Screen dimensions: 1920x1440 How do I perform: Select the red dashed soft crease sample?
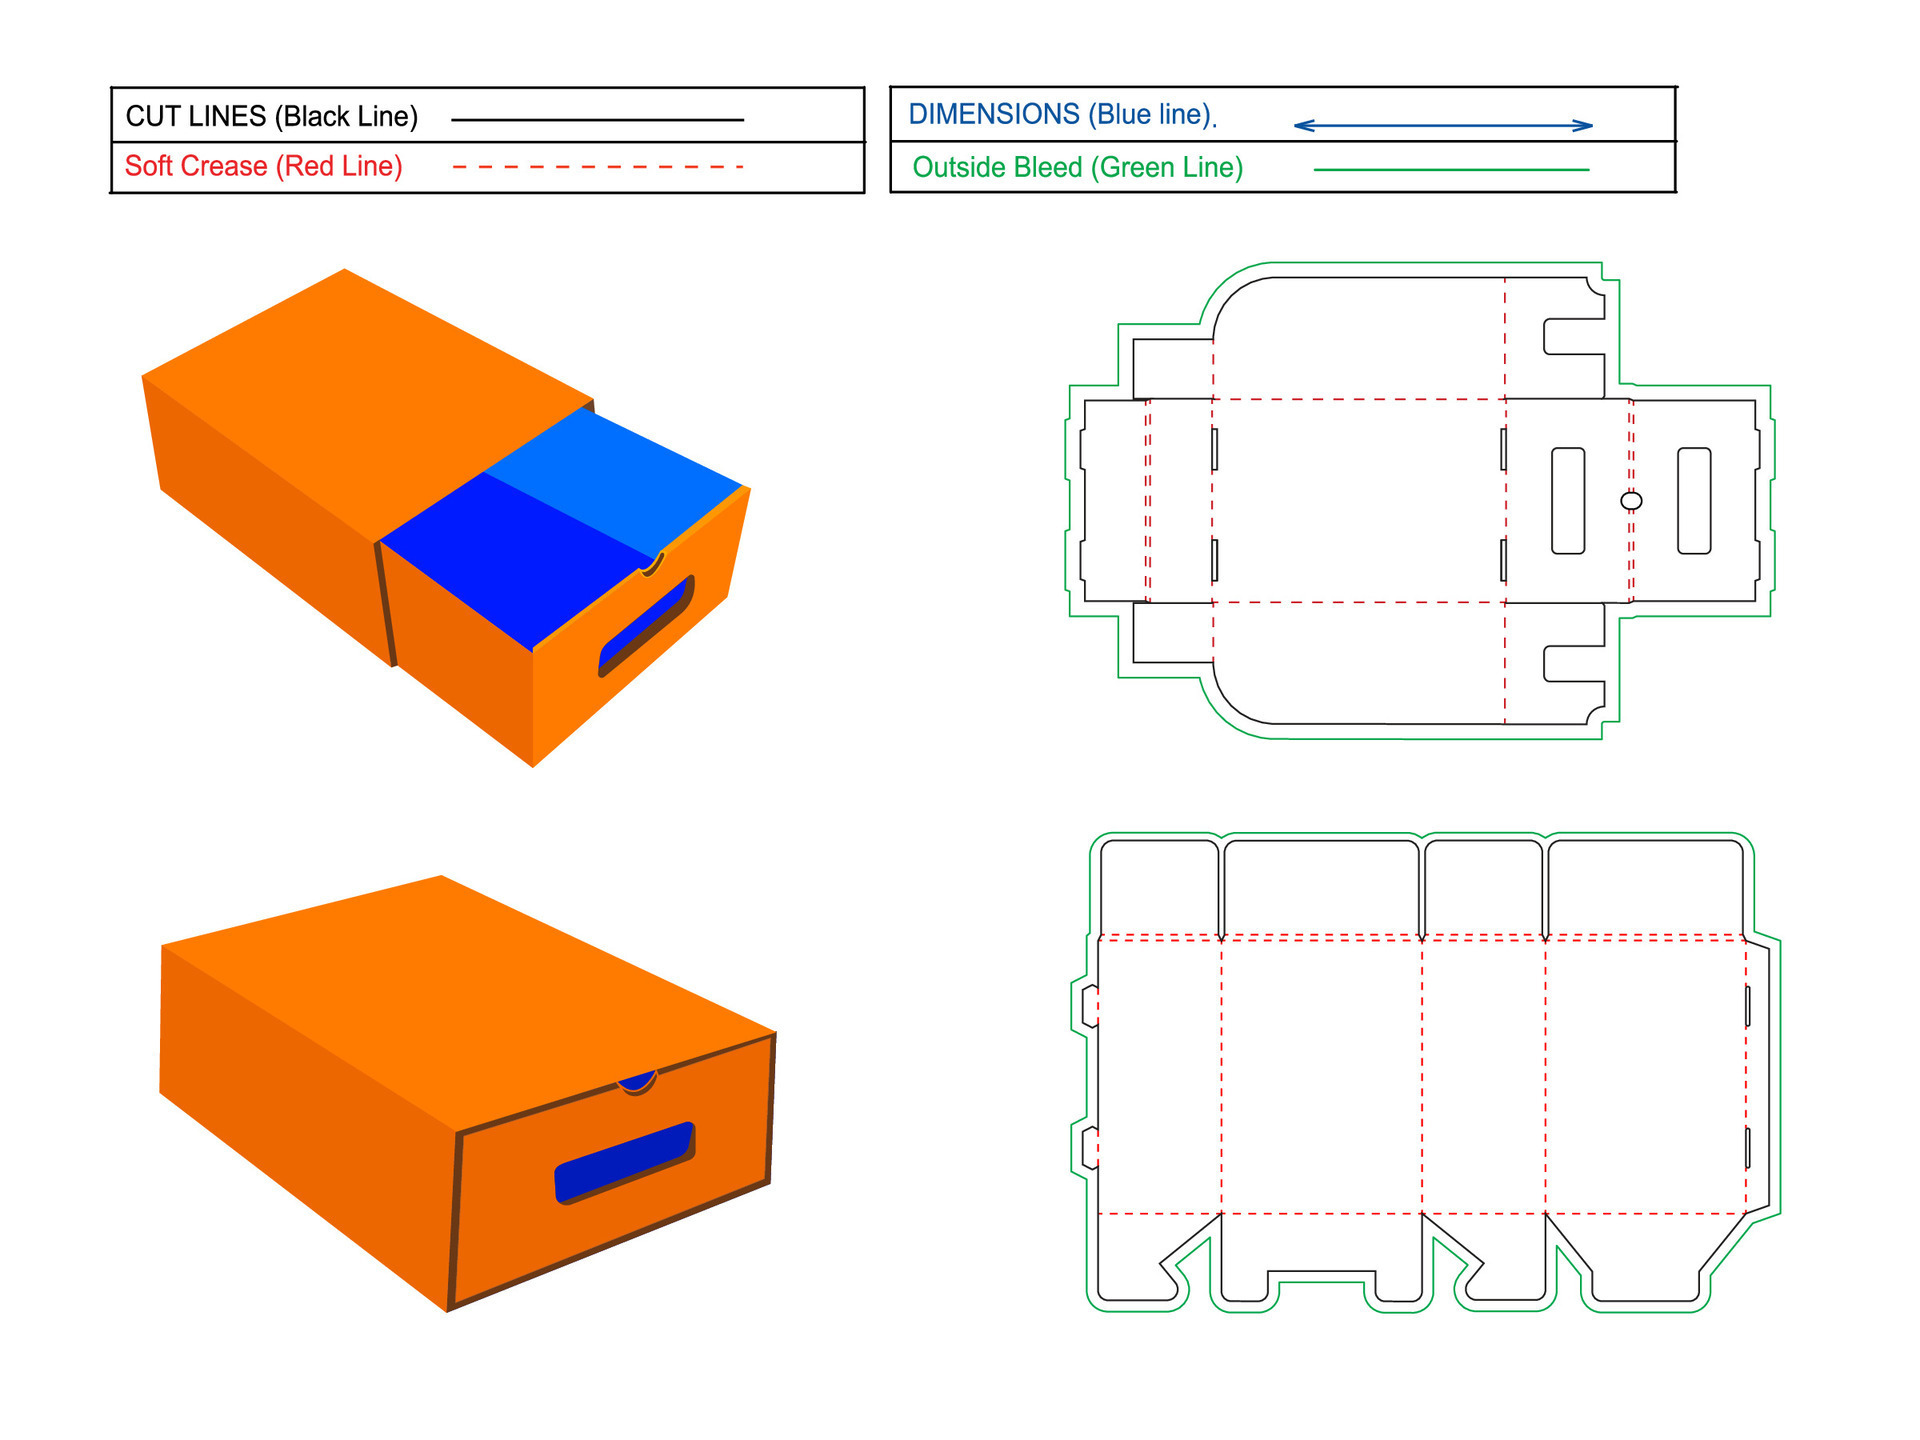[x=600, y=165]
